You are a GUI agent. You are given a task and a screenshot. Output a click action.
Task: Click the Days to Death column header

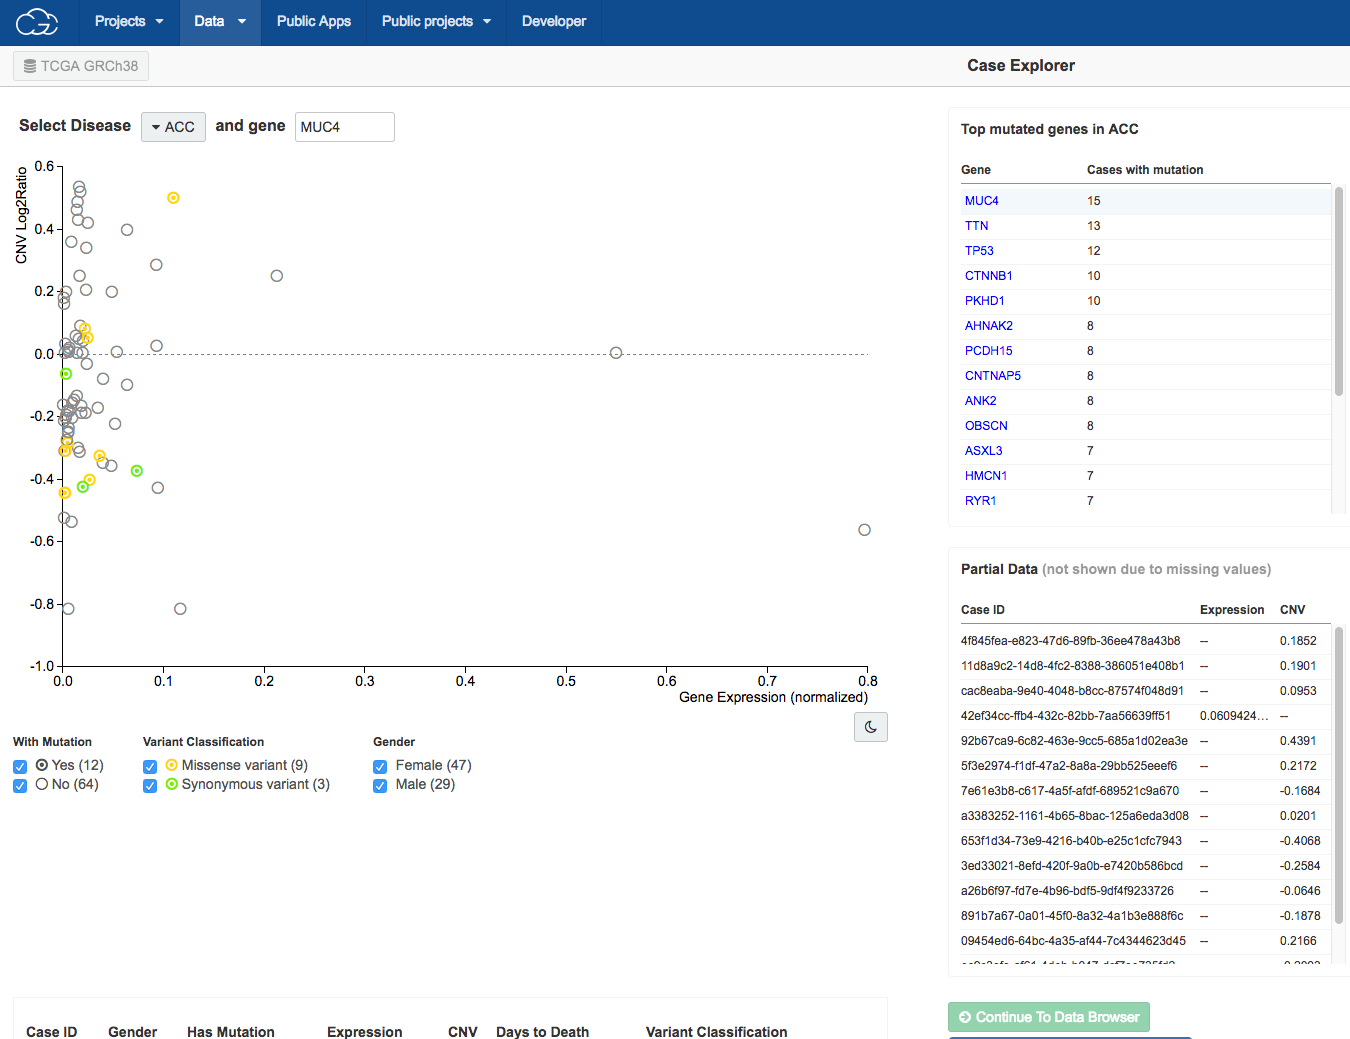[x=542, y=1031]
